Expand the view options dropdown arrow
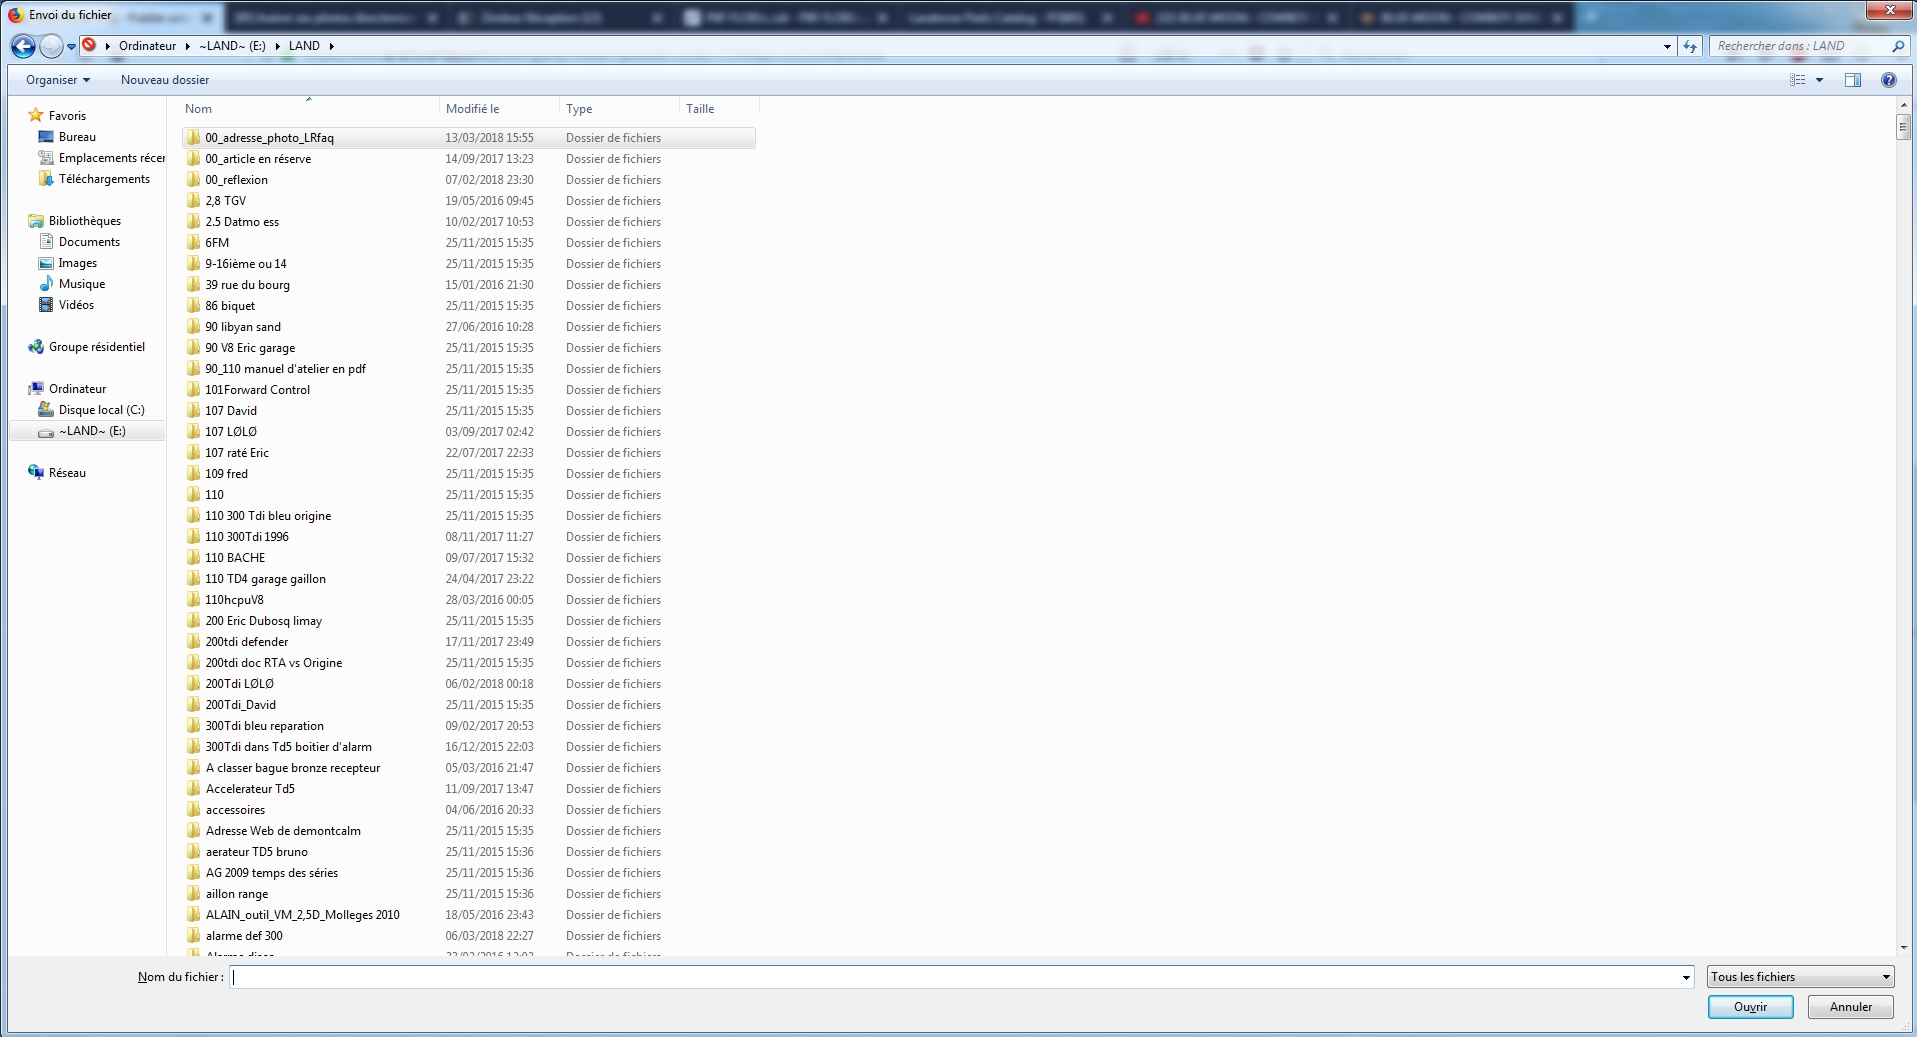1917x1037 pixels. pyautogui.click(x=1819, y=80)
